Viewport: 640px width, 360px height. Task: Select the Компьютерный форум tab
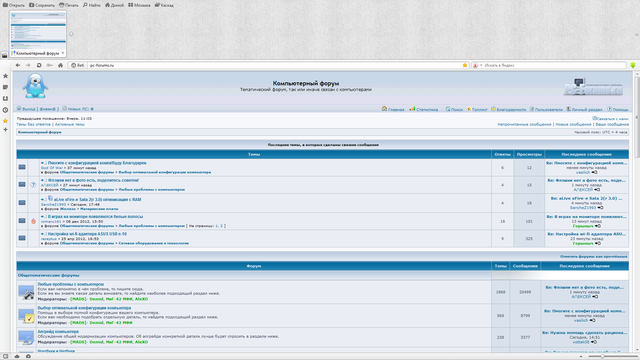[x=37, y=53]
